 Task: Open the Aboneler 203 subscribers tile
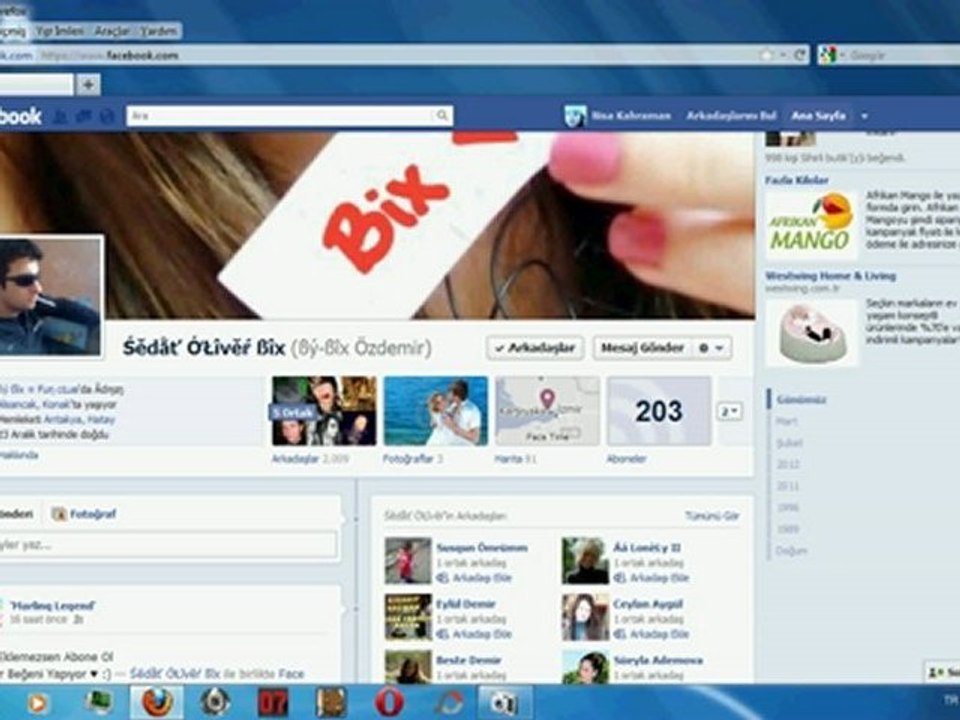659,411
